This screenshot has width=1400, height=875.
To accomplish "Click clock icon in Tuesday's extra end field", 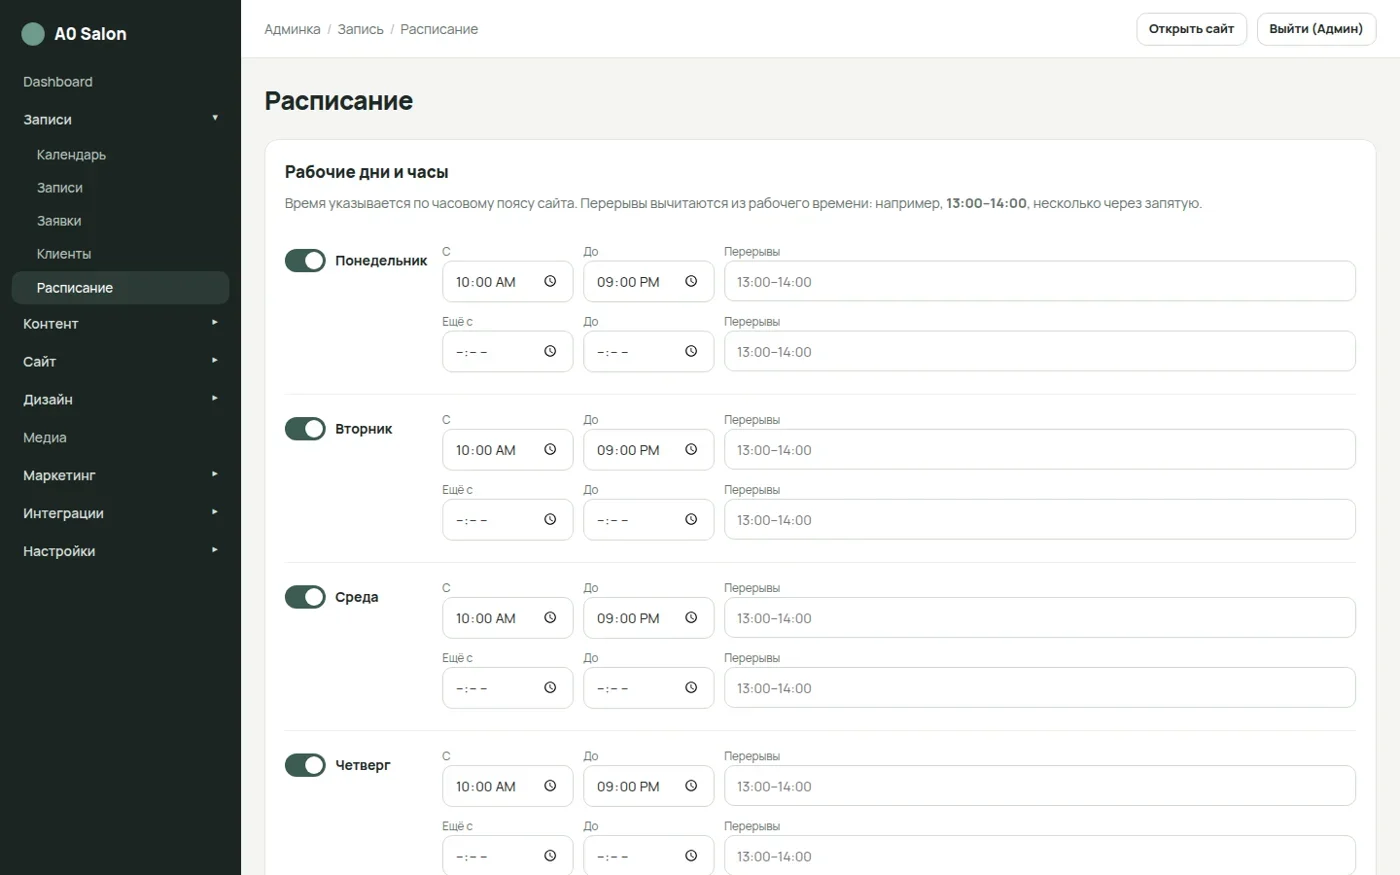I will coord(691,520).
